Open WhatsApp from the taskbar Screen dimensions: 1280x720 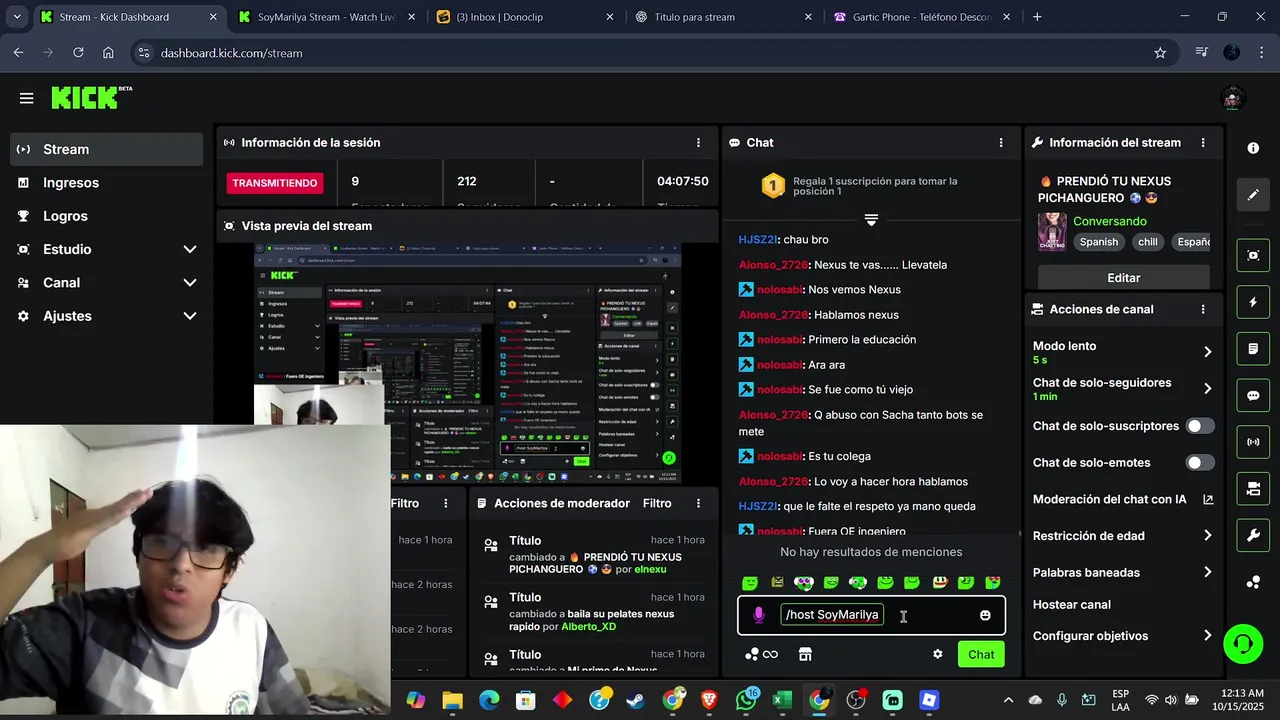[x=746, y=700]
